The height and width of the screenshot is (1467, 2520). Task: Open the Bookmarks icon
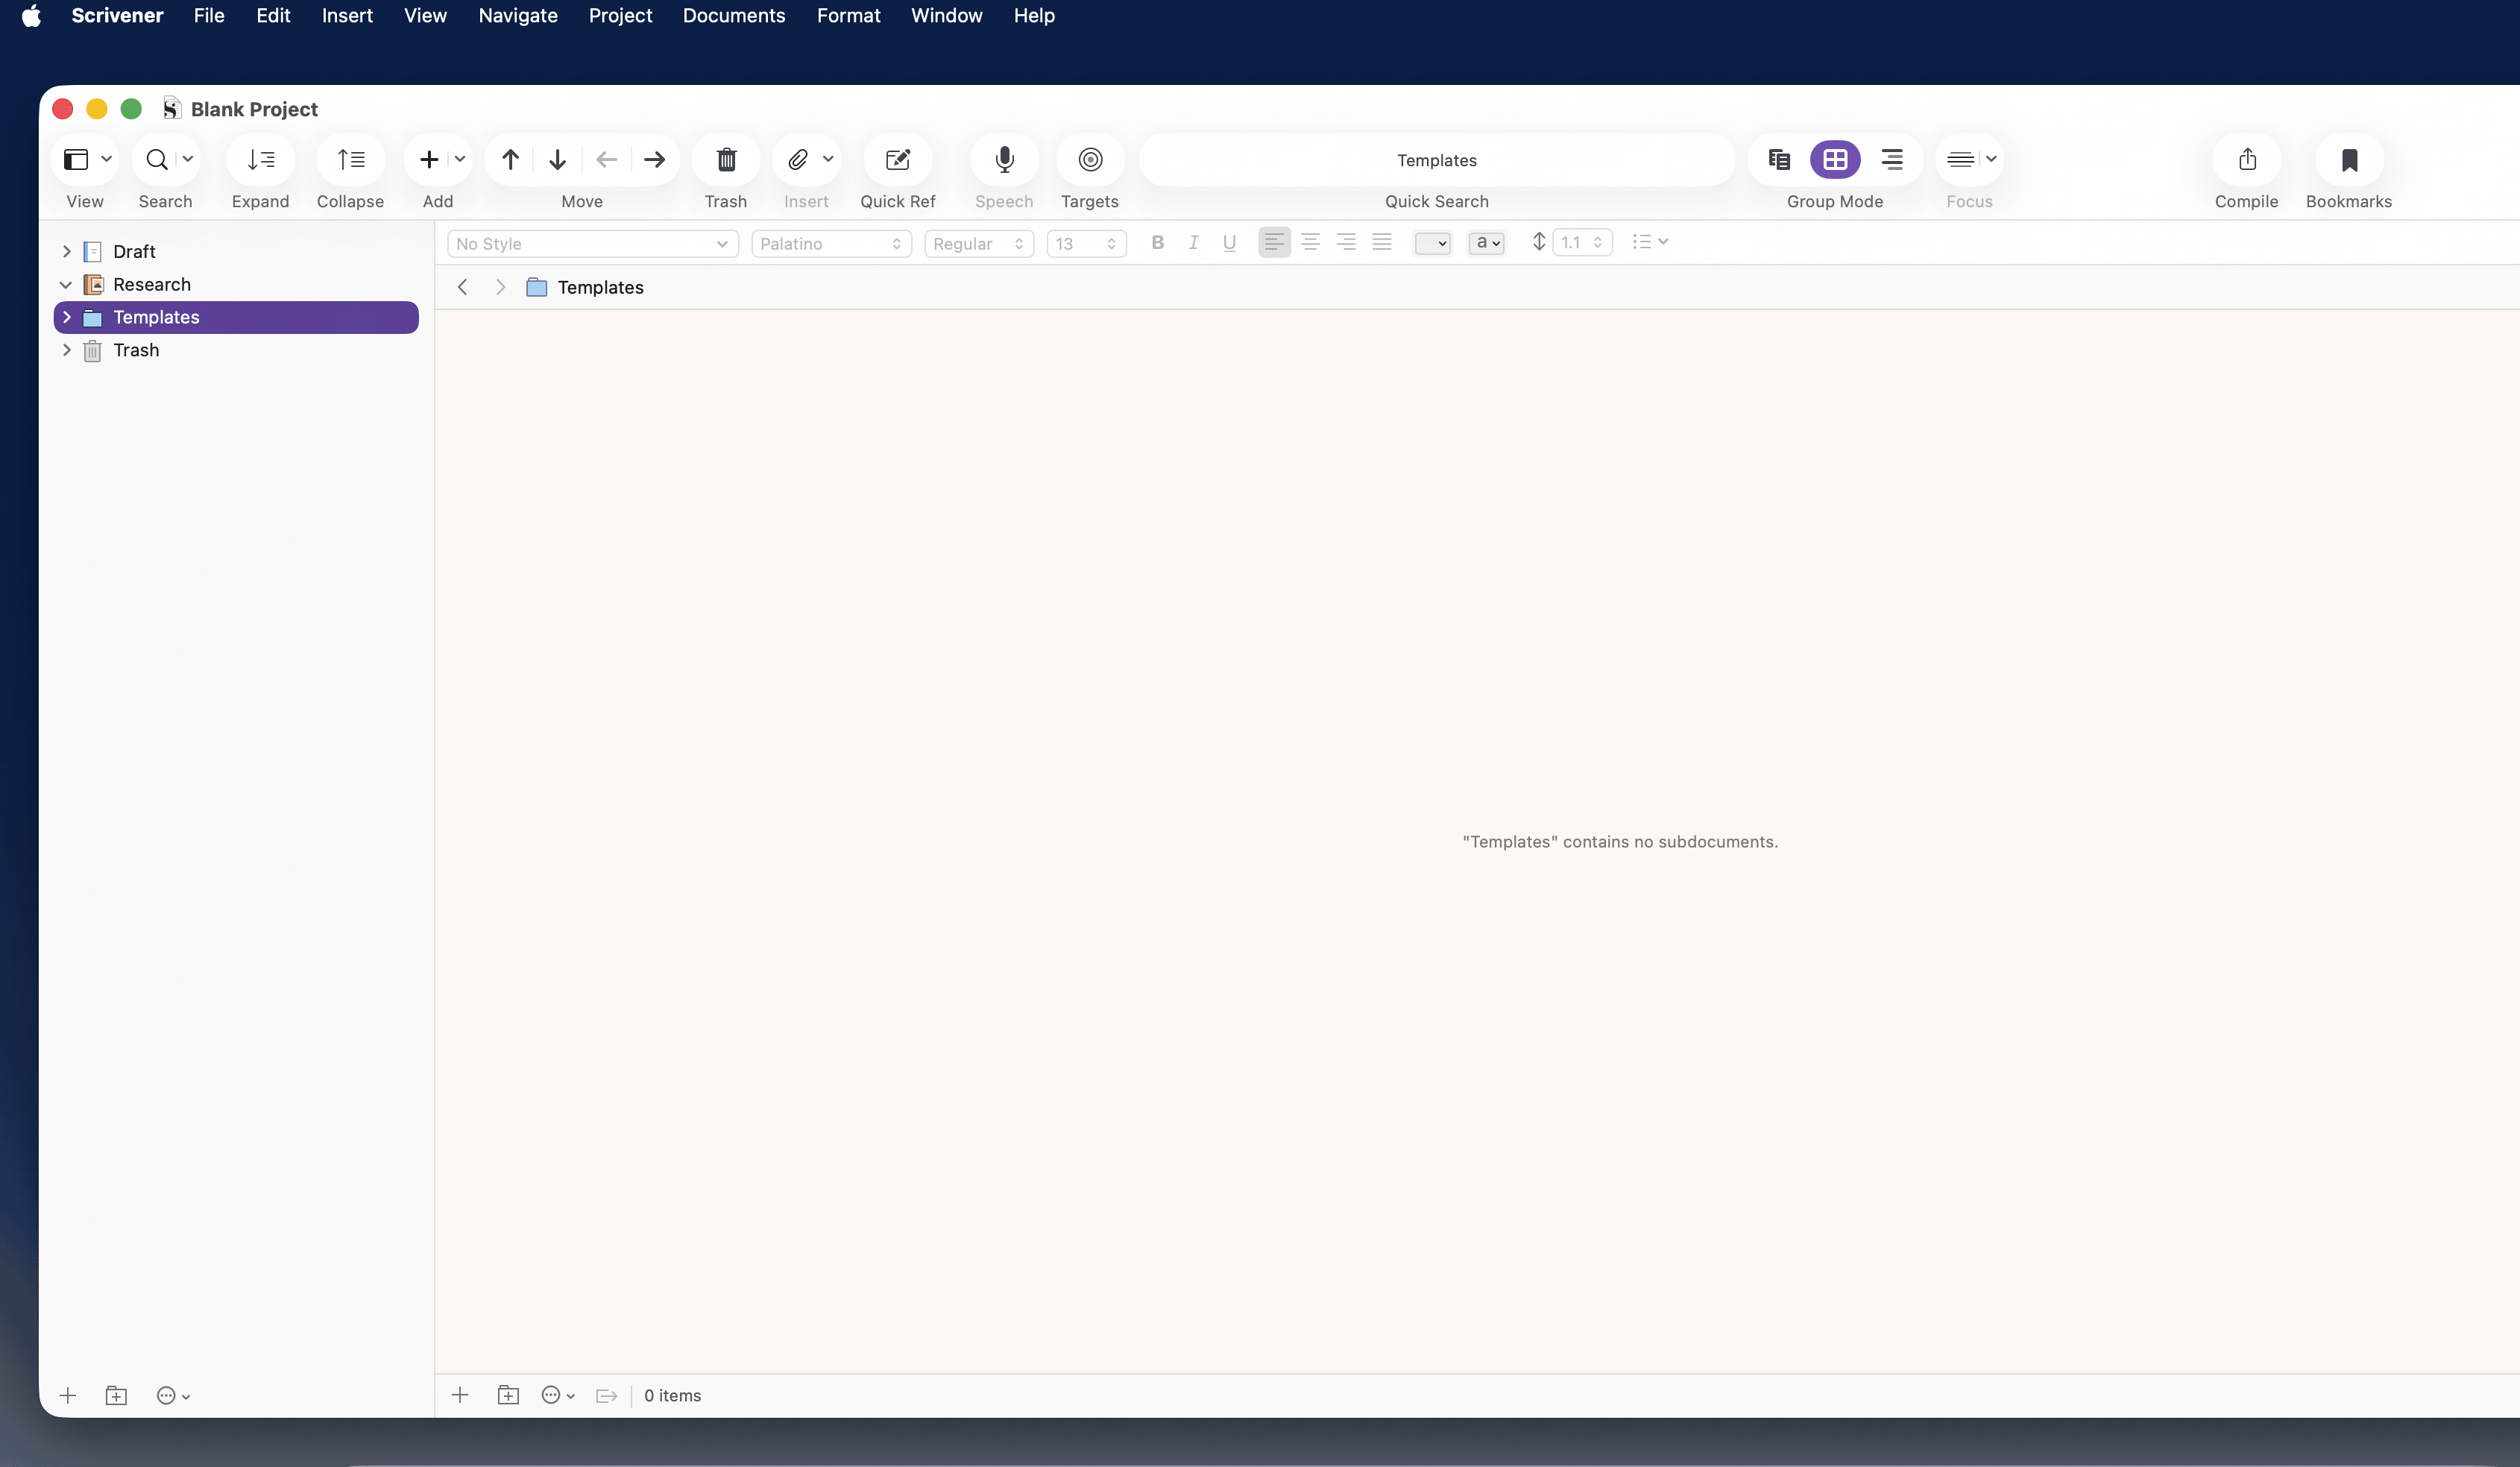click(x=2350, y=159)
